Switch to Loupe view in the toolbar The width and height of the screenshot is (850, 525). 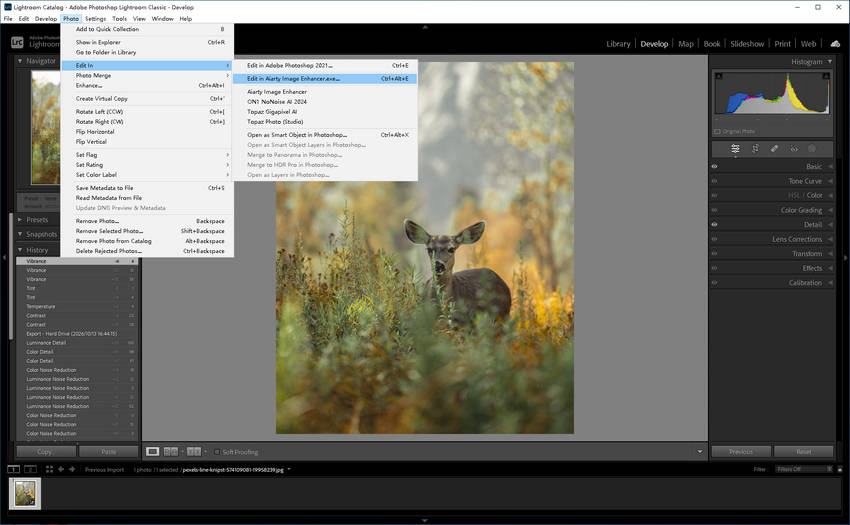(x=153, y=452)
